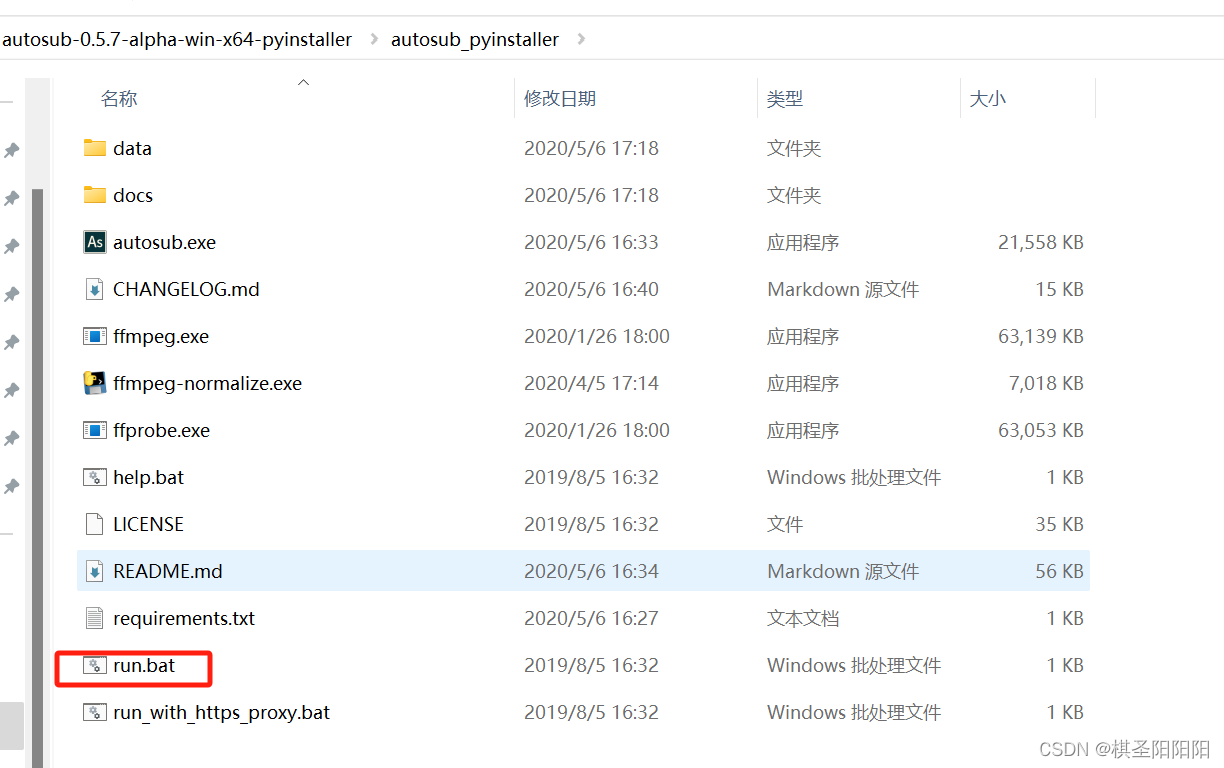Click the README.md file icon

[95, 571]
